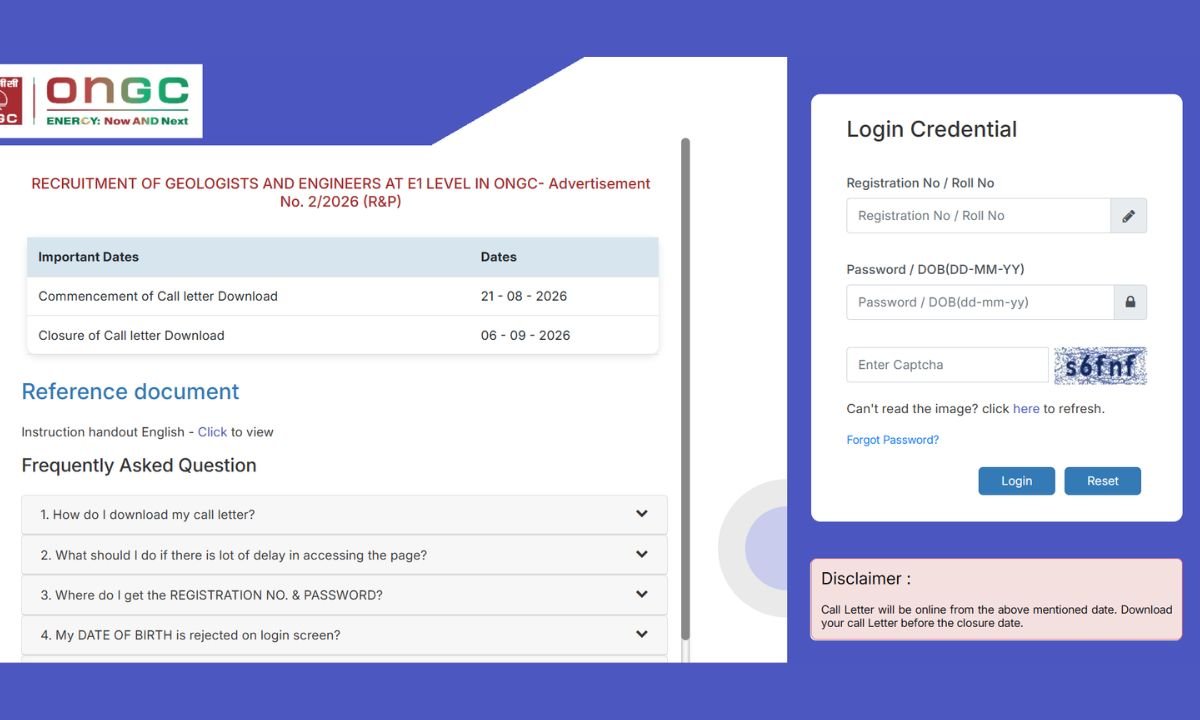
Task: Click the call letter disclaimer message text
Action: 996,616
